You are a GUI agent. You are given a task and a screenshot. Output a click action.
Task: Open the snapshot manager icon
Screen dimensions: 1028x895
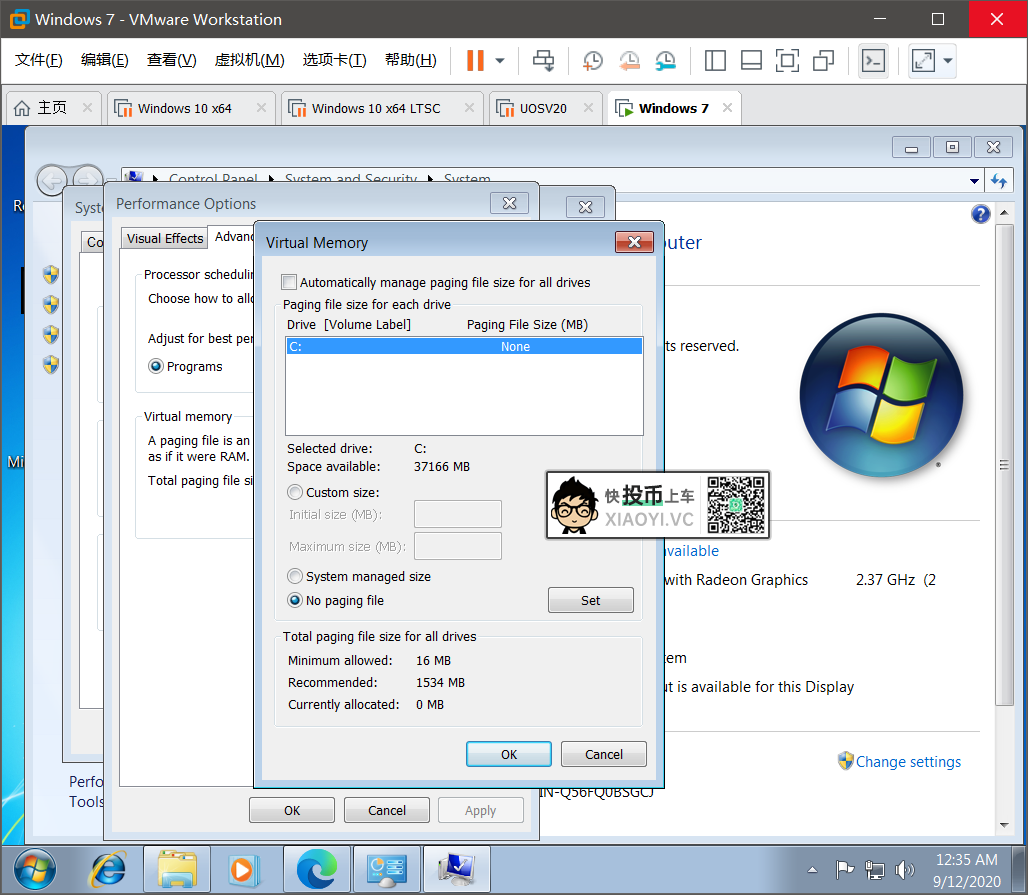click(x=665, y=60)
